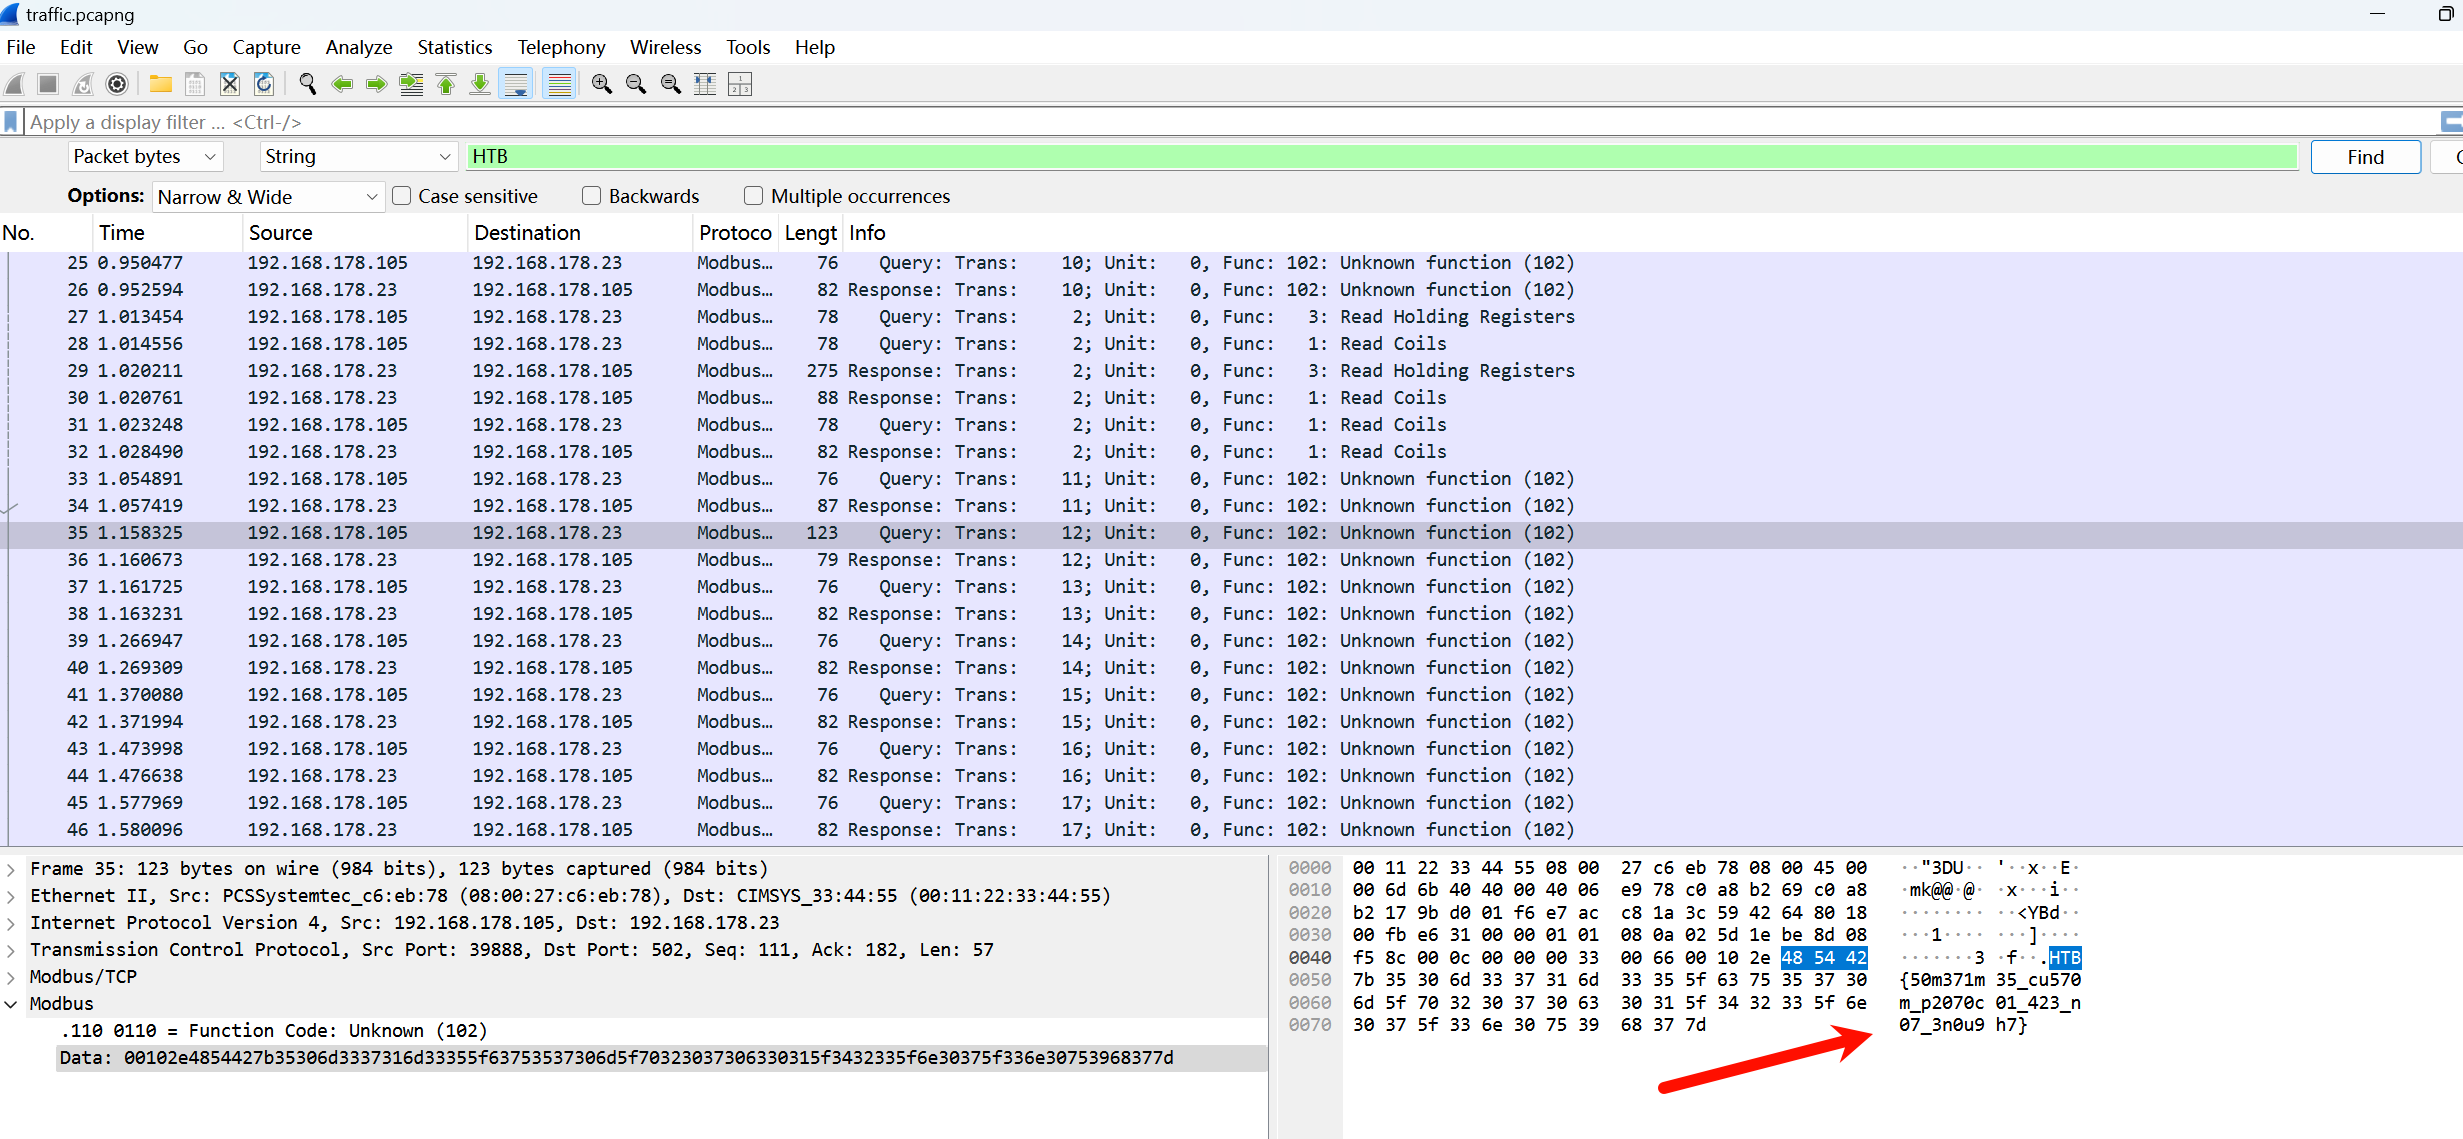Enable the Case sensitive checkbox
This screenshot has width=2463, height=1139.
(402, 196)
